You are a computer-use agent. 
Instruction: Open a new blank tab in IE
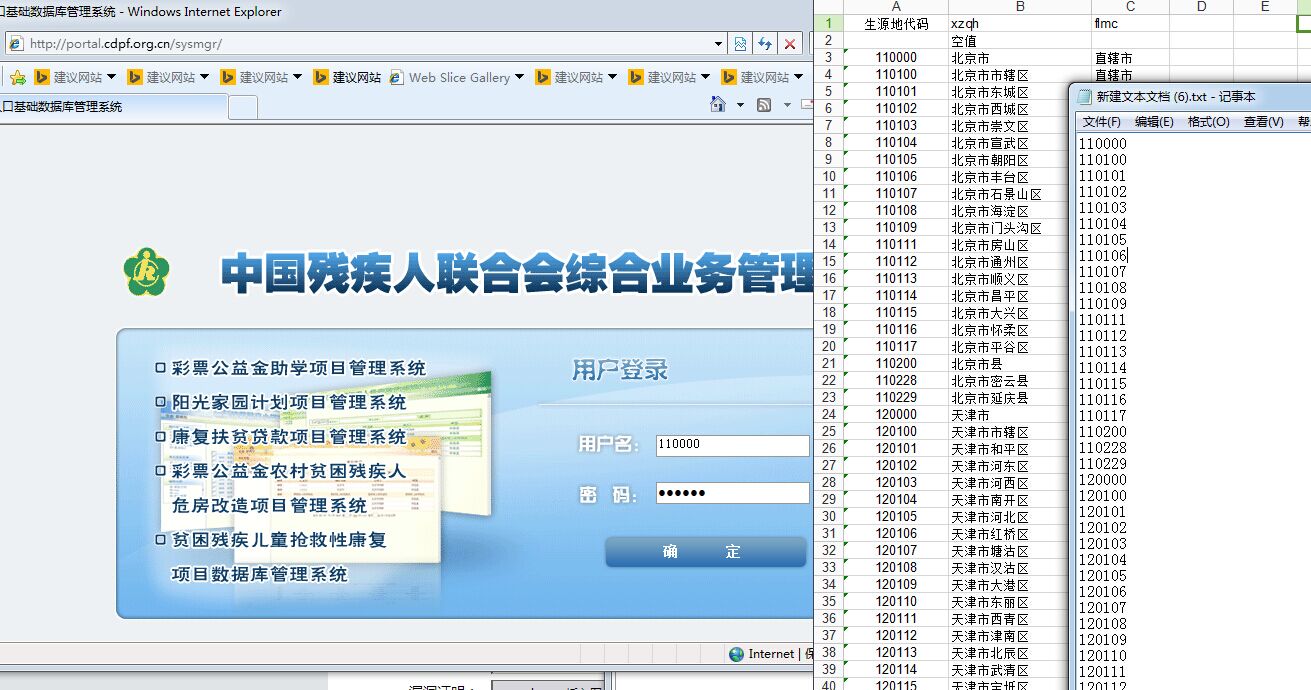[x=242, y=106]
